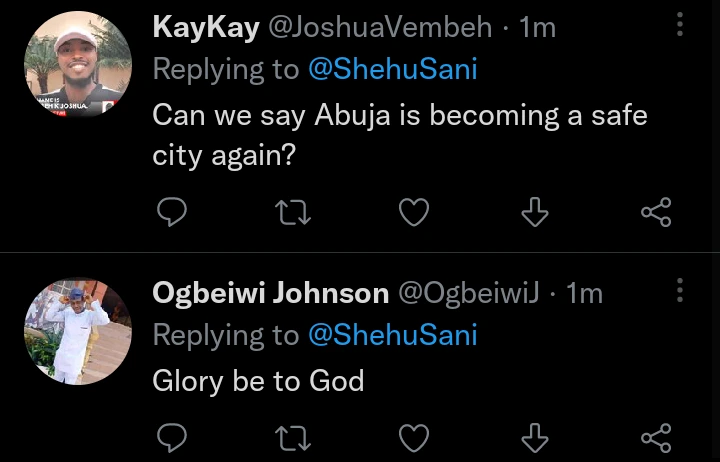Downvote Ogbeiwi Johnson's tweet

pos(535,437)
